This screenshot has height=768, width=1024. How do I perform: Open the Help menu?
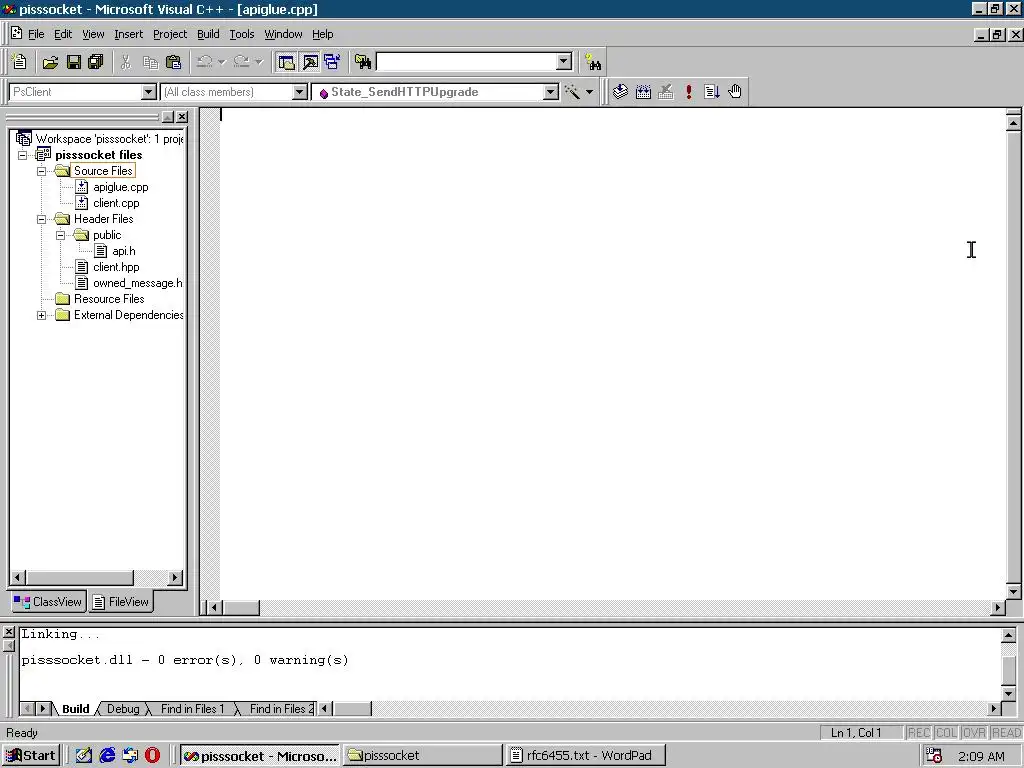pos(323,34)
